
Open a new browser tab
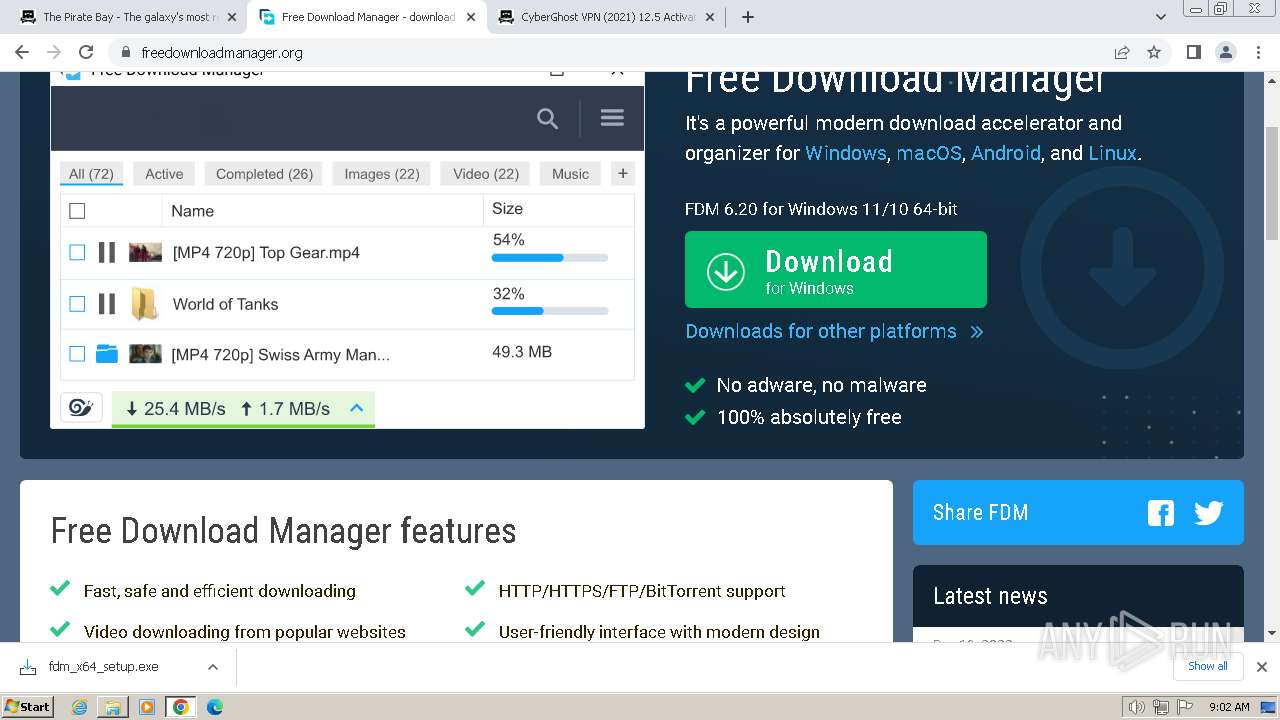coord(747,17)
